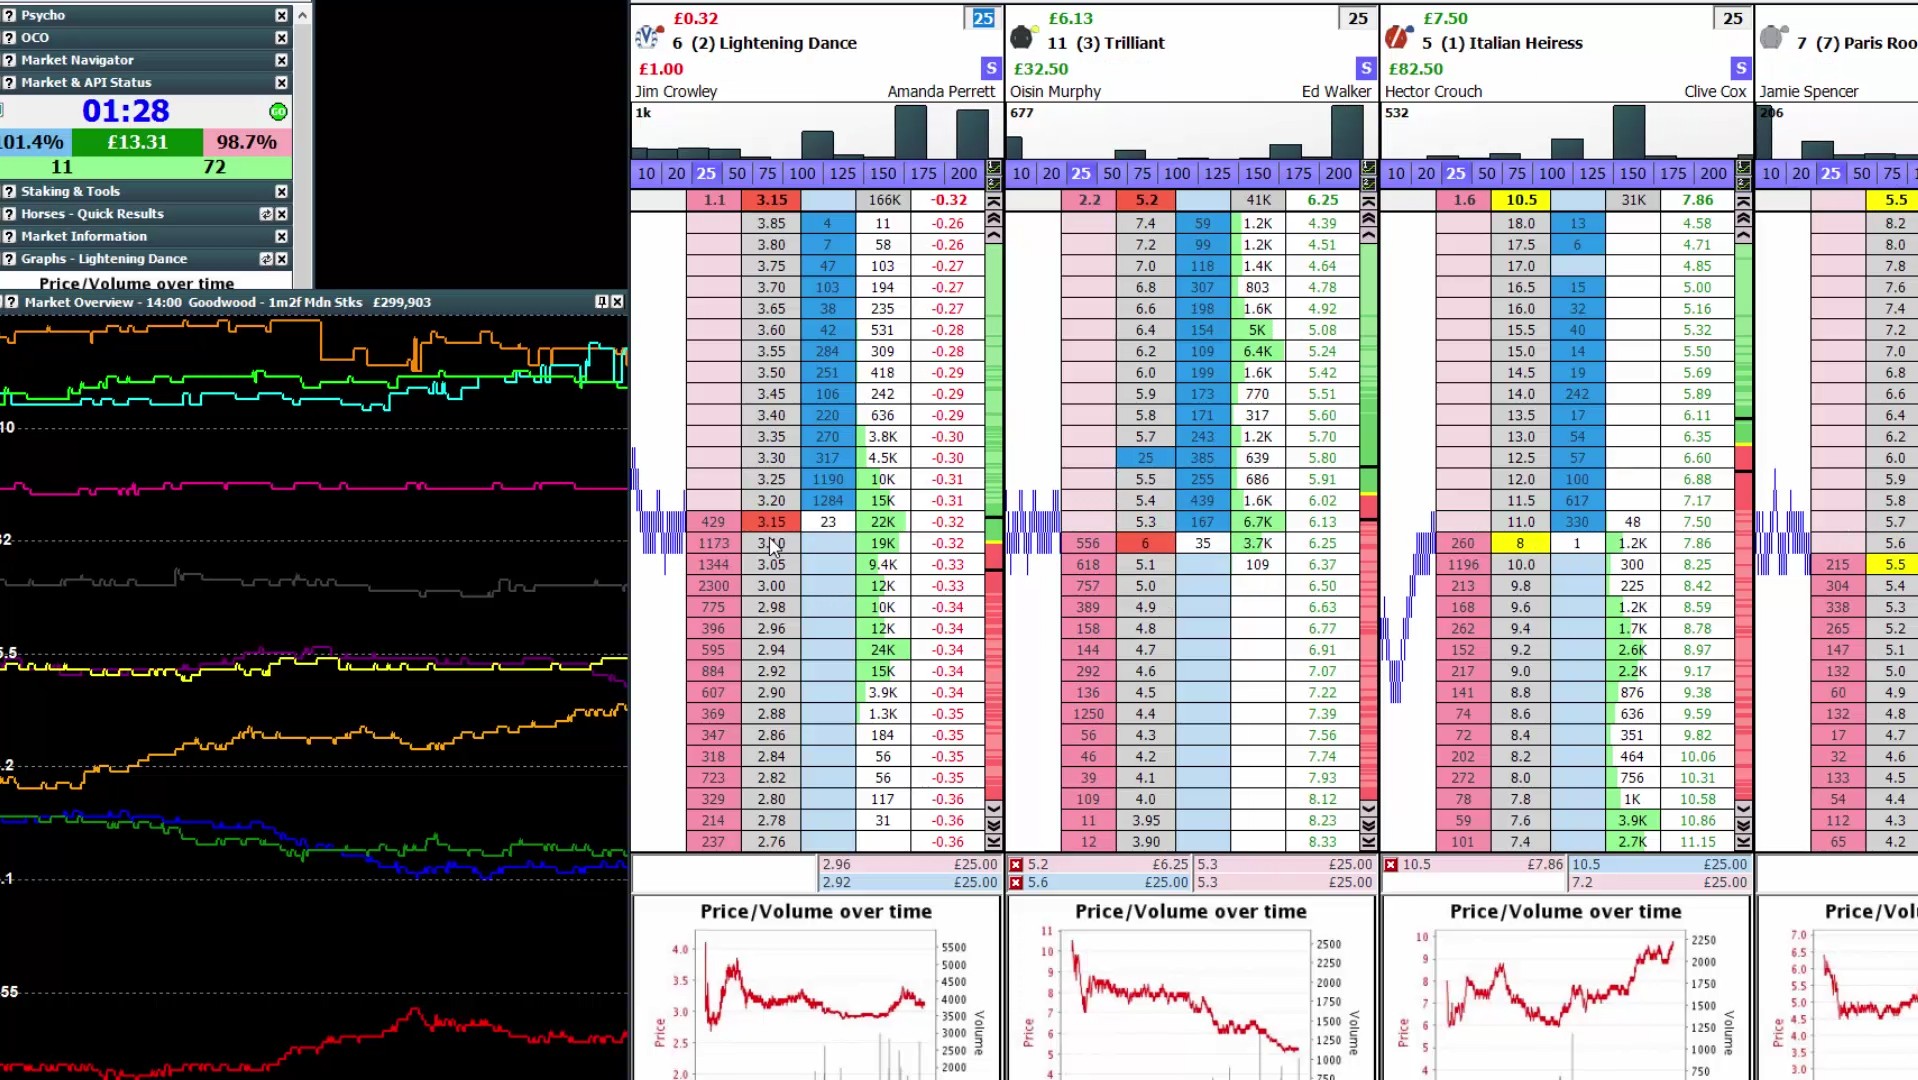The image size is (1918, 1080).
Task: Pin the Market Overview window
Action: (601, 302)
